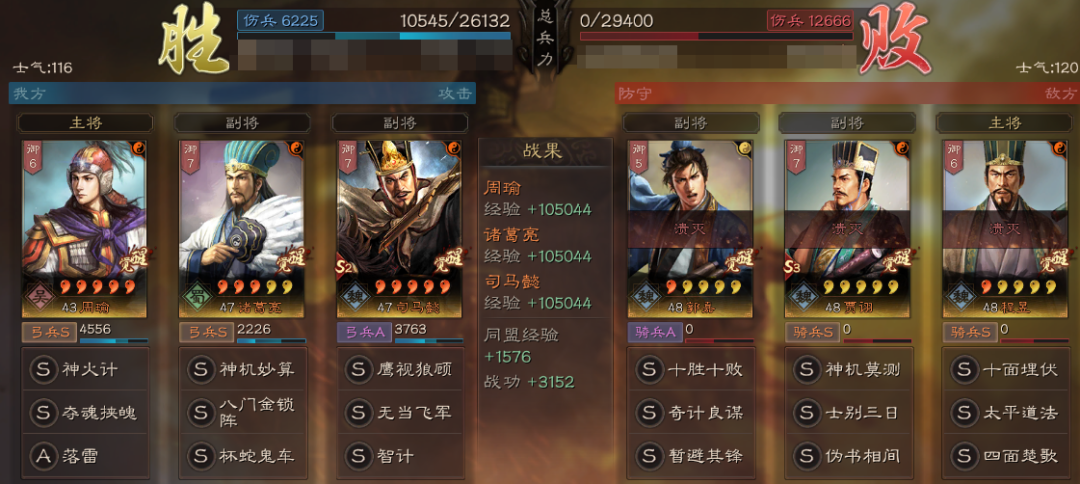The height and width of the screenshot is (484, 1080).
Task: Select the 神火计 skill entry
Action: 85,369
